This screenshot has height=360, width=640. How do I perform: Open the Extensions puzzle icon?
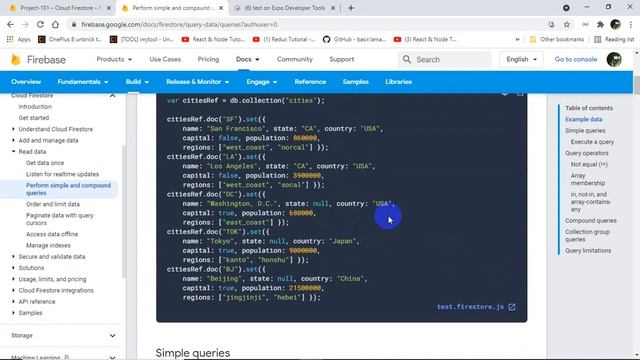click(x=600, y=24)
